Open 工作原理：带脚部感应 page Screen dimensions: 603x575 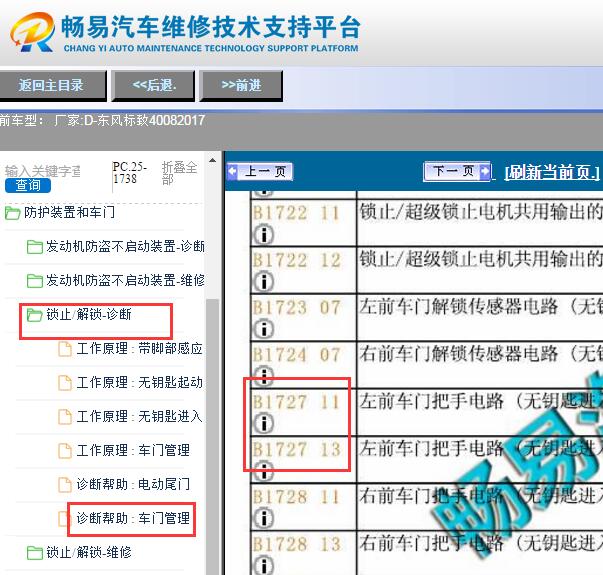tap(139, 349)
